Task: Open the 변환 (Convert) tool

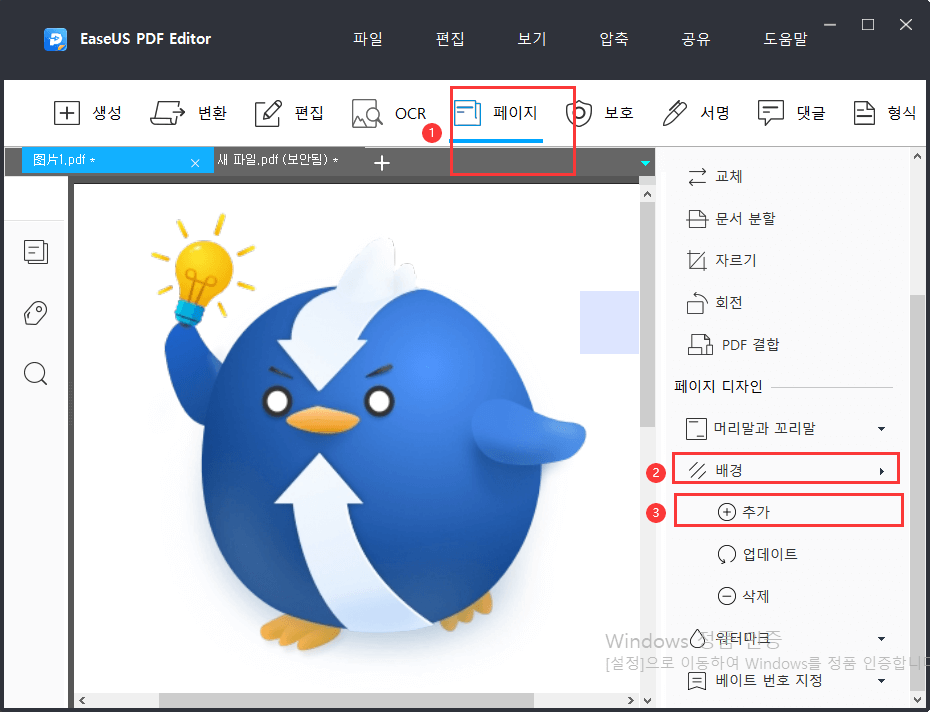Action: point(188,113)
